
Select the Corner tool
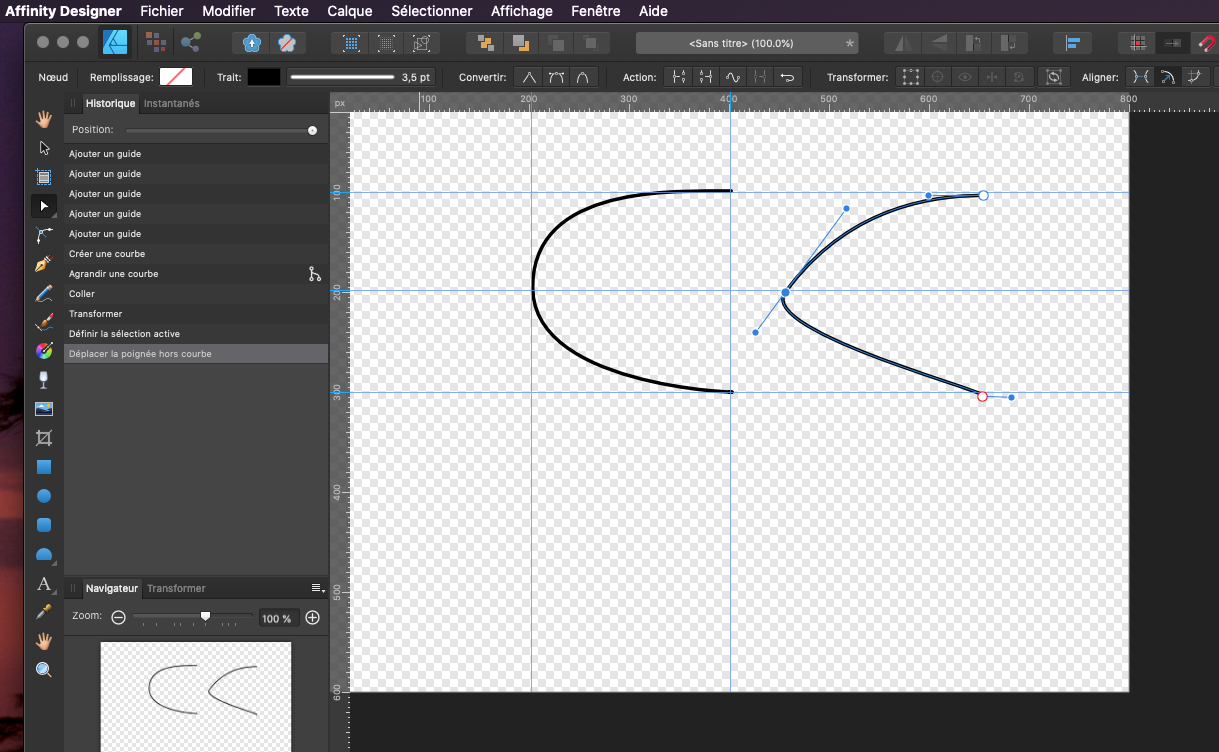(44, 235)
